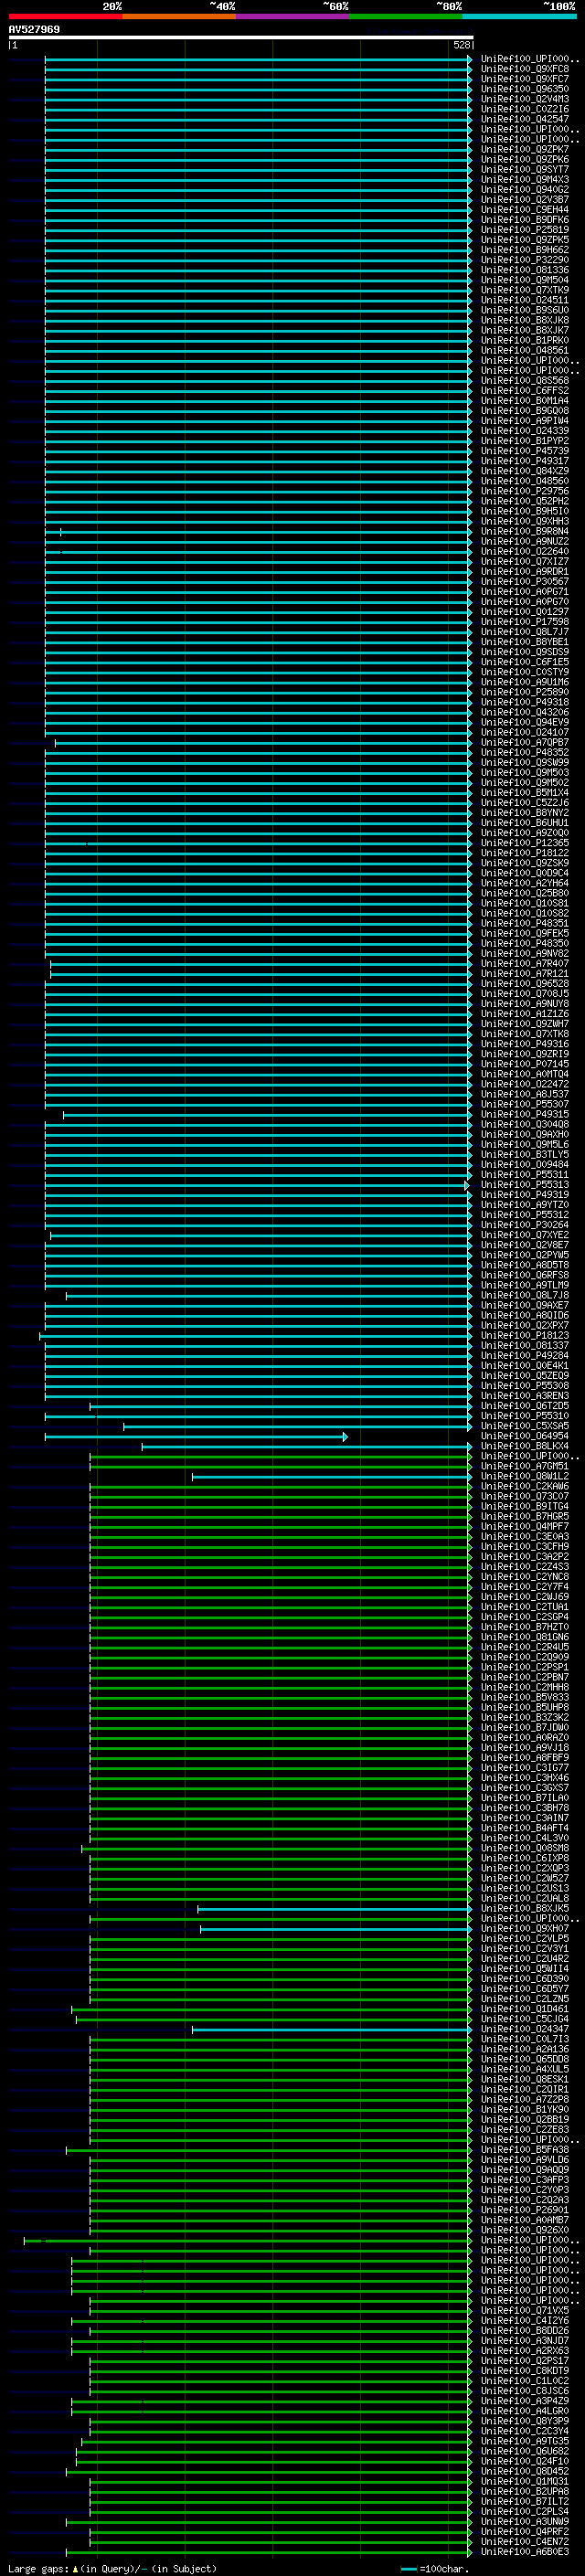This screenshot has height=2576, width=585.
Task: Click hit label UniRef100_A3REN3
Action: point(525,1395)
